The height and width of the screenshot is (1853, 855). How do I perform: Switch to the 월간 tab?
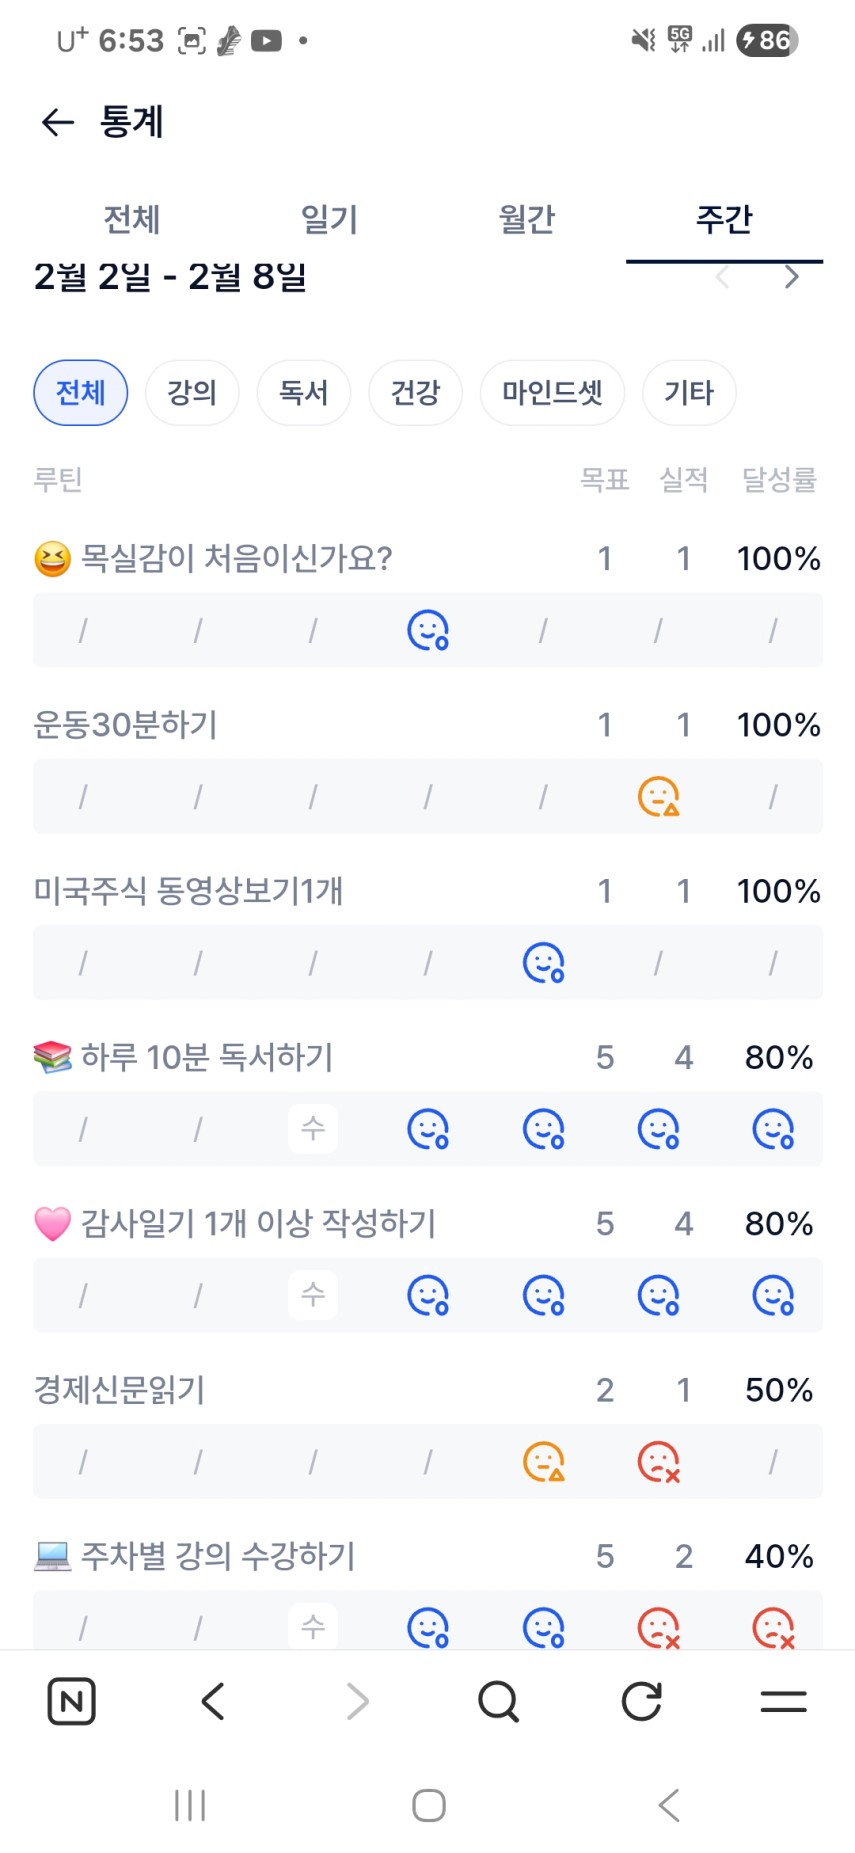pos(527,219)
